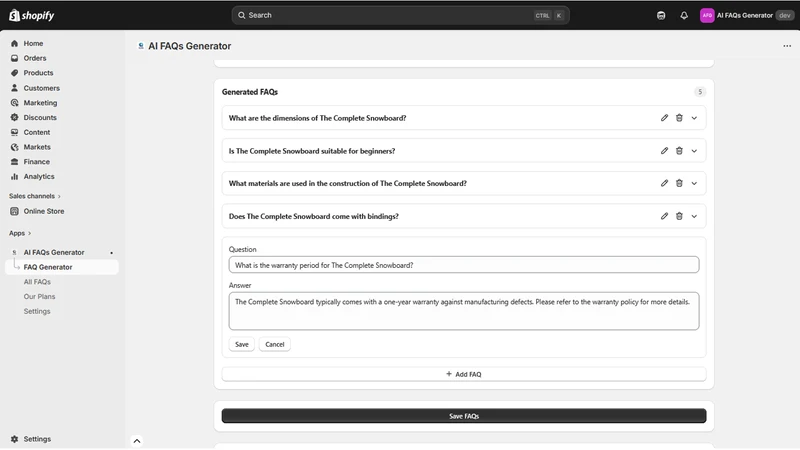
Task: Delete the snowboard dimensions FAQ
Action: tap(679, 118)
